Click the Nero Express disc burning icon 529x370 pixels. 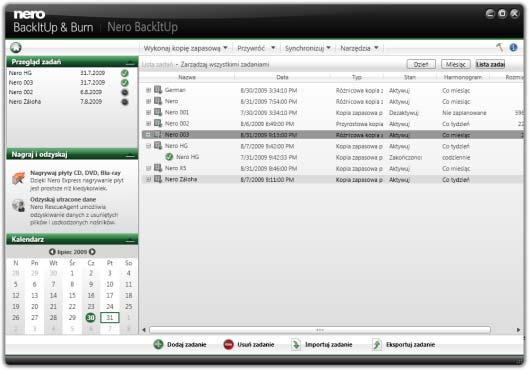pos(19,178)
